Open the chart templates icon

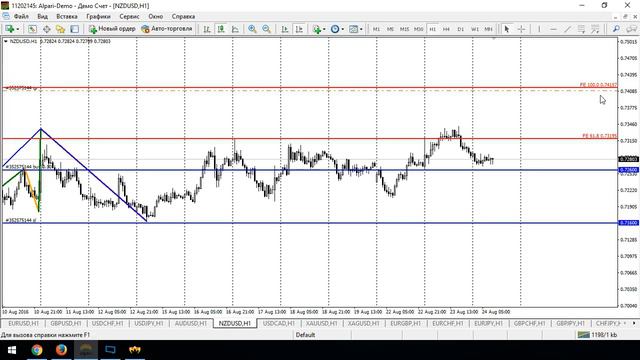click(353, 29)
